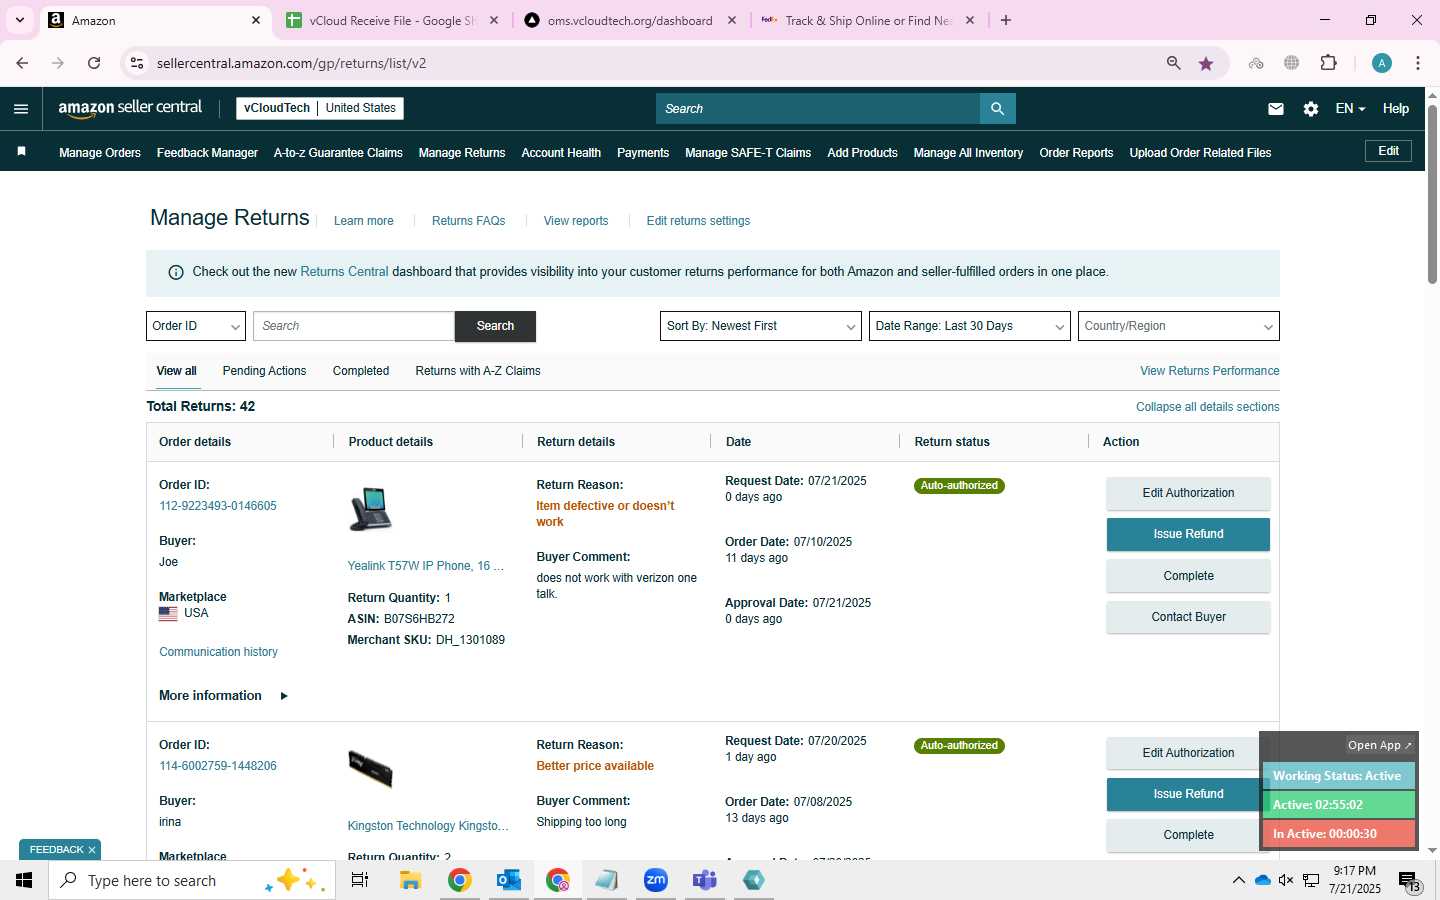Open order ID 114-6002759-1448206 link
Screen dimensions: 1440x900
click(218, 766)
